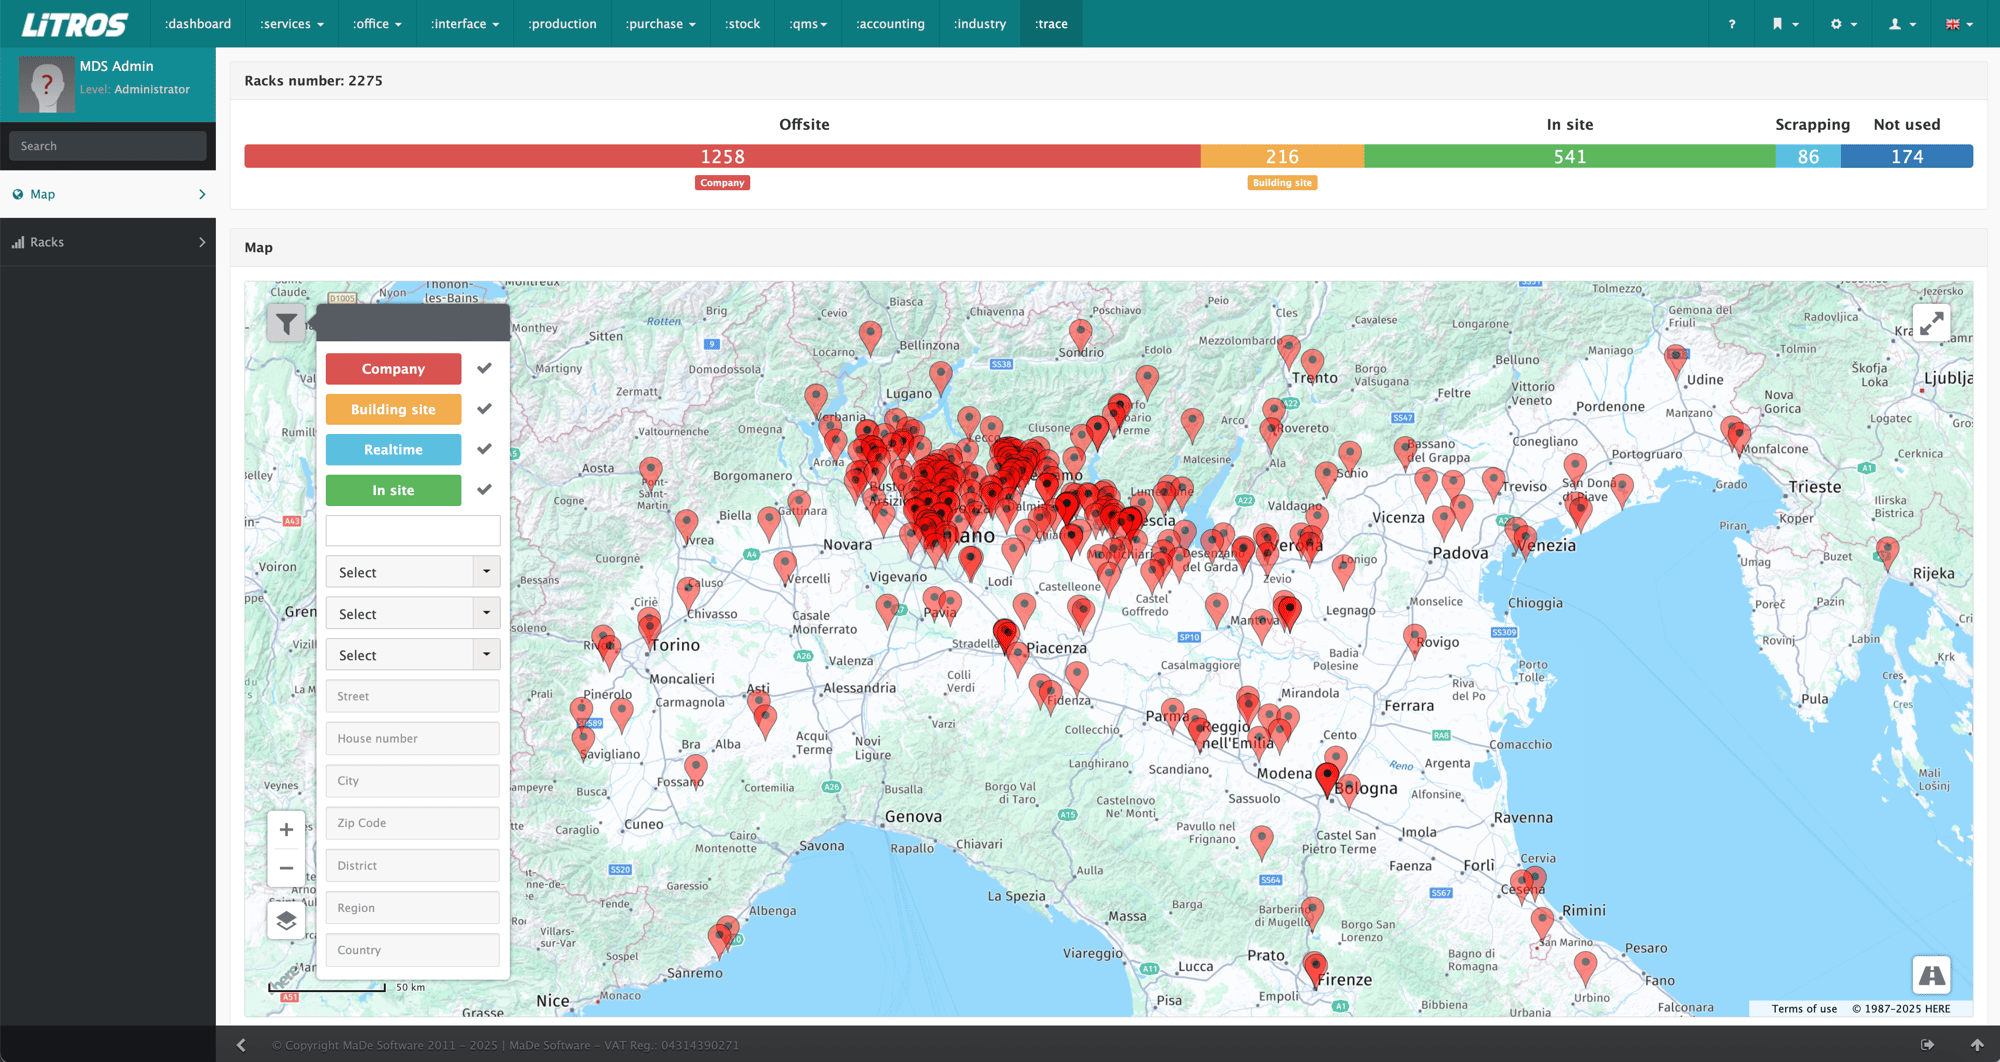The width and height of the screenshot is (2000, 1062).
Task: Open the :services dropdown menu
Action: (x=291, y=24)
